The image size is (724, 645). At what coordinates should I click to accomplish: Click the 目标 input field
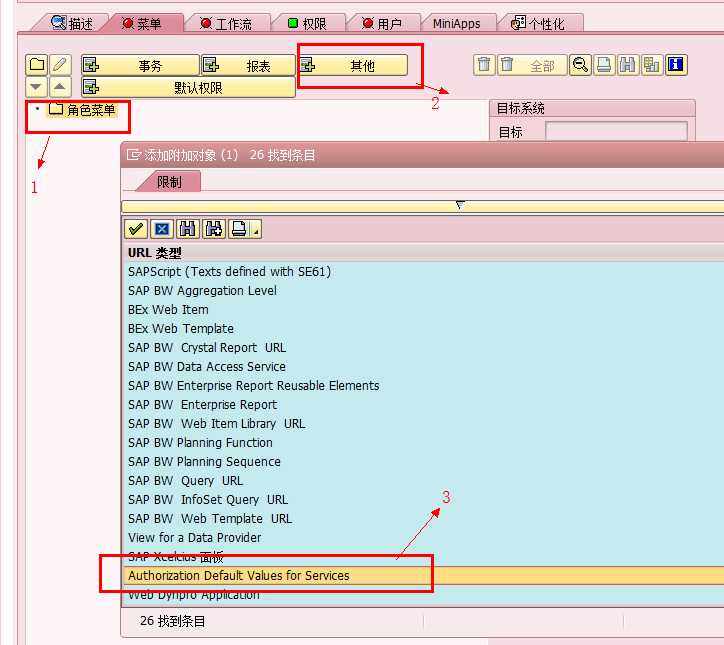click(x=616, y=132)
